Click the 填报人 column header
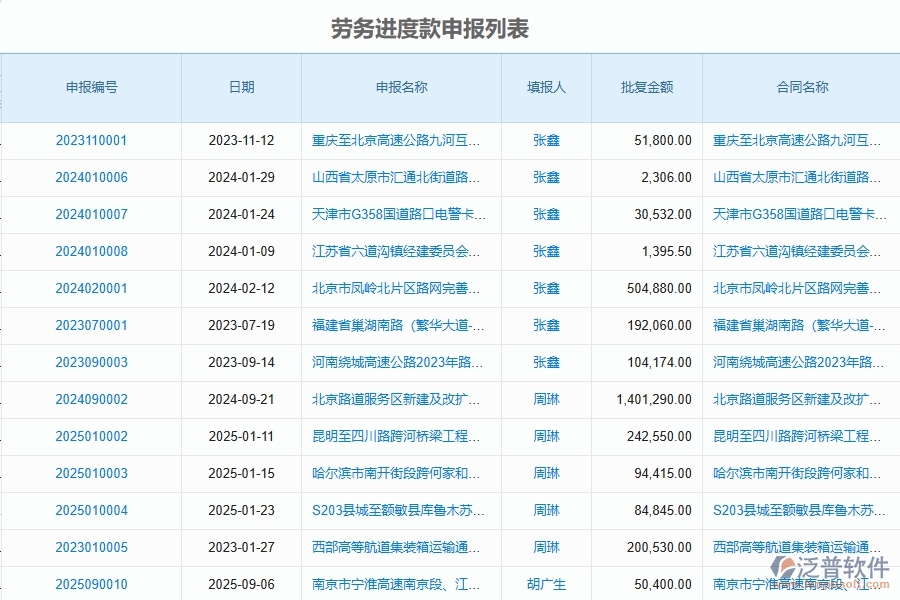Screen dimensions: 900x600 coord(546,87)
